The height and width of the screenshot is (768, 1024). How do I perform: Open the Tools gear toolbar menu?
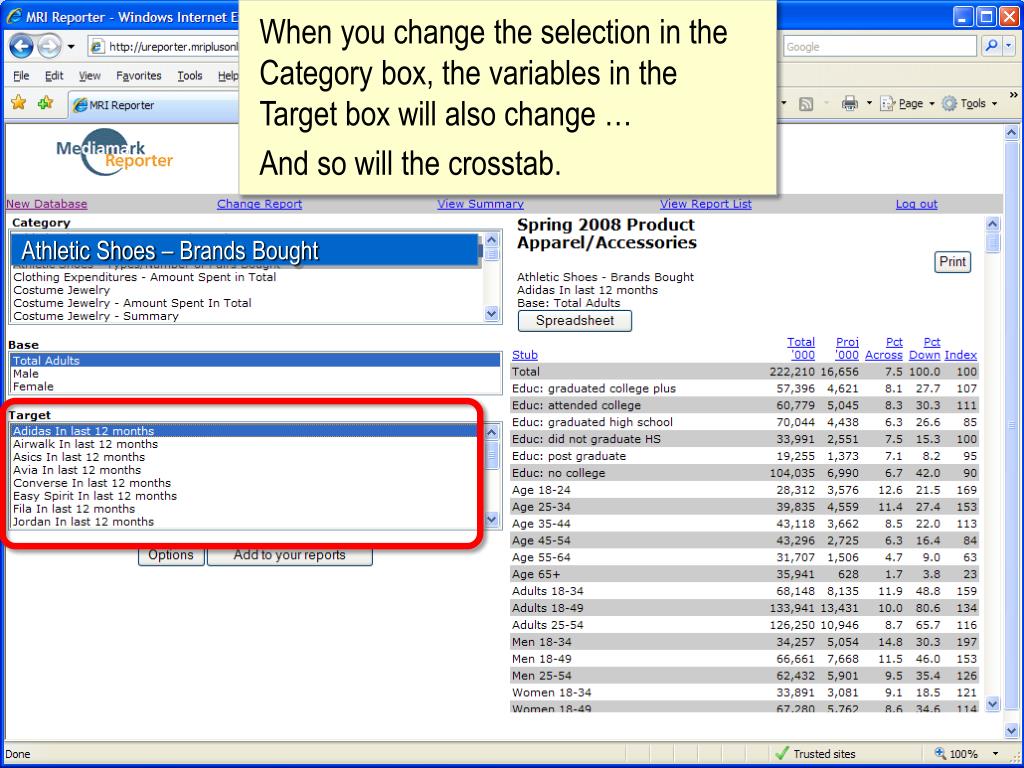[969, 103]
